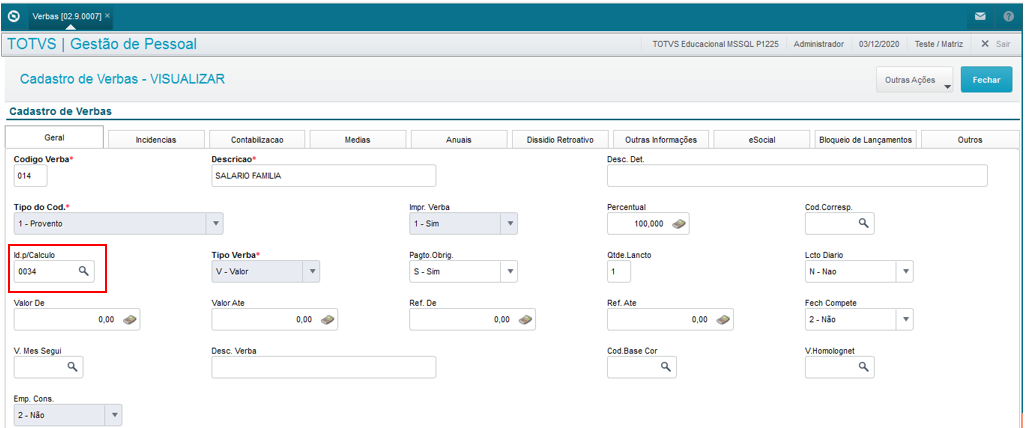
Task: Switch to the Outros tab
Action: [970, 139]
